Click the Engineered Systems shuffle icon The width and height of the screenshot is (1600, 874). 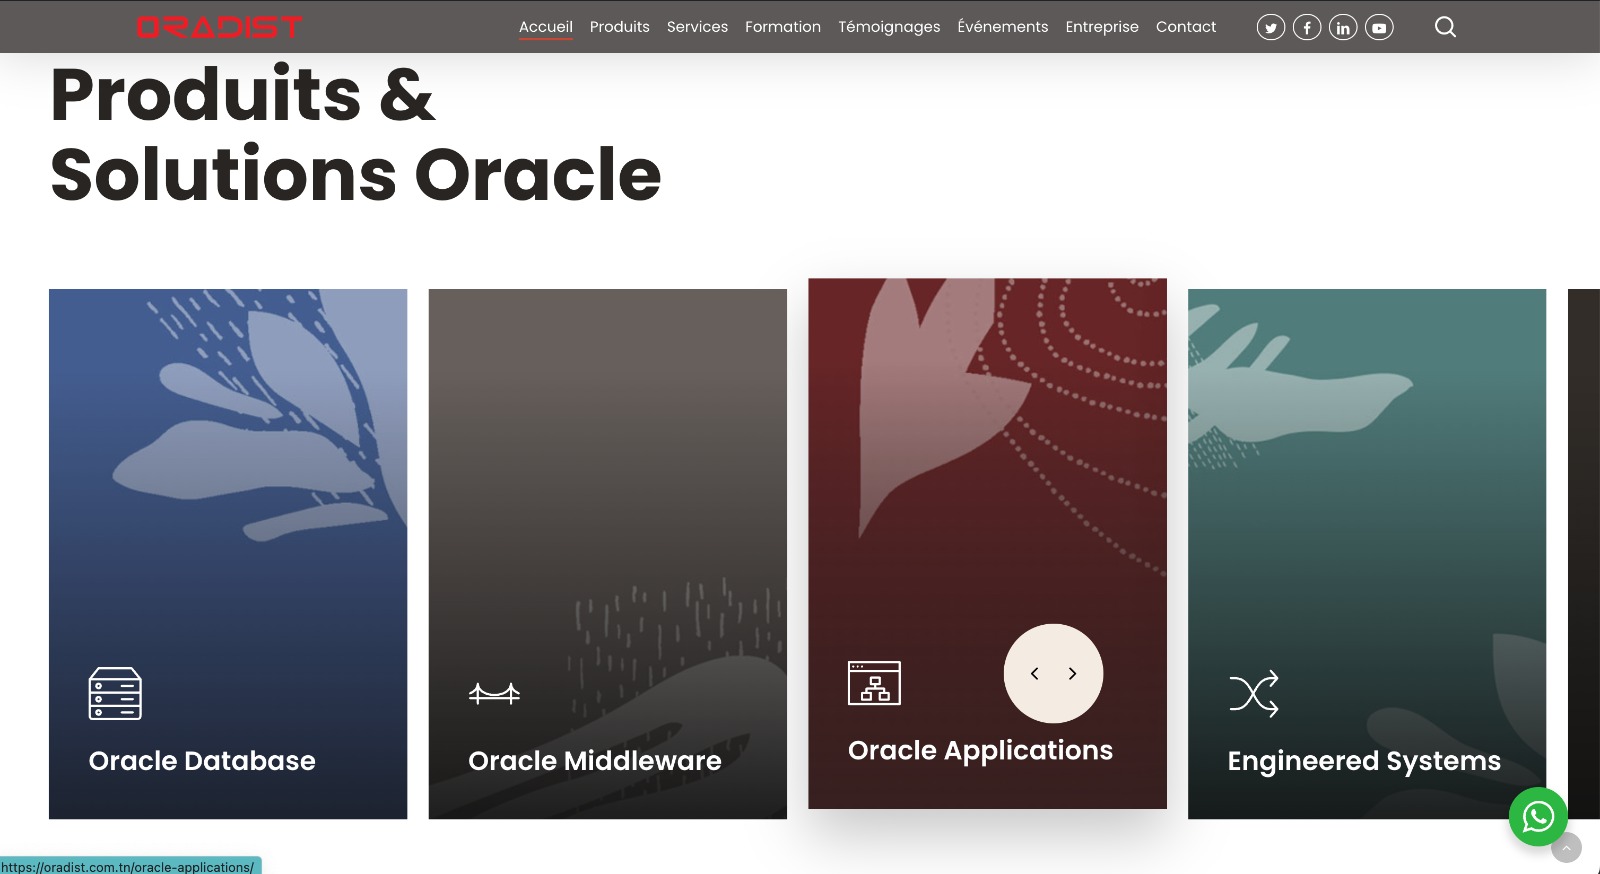coord(1253,693)
